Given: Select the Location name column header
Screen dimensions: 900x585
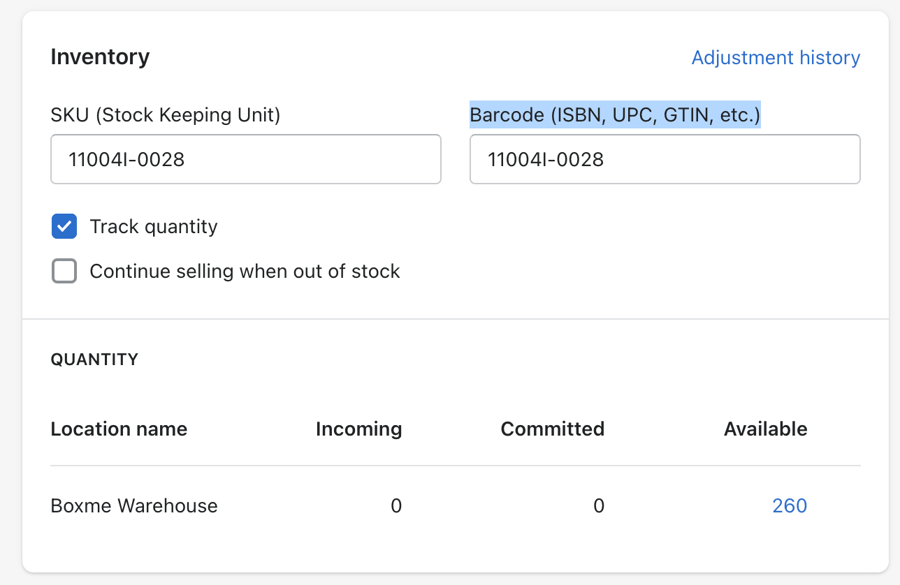Looking at the screenshot, I should (119, 429).
